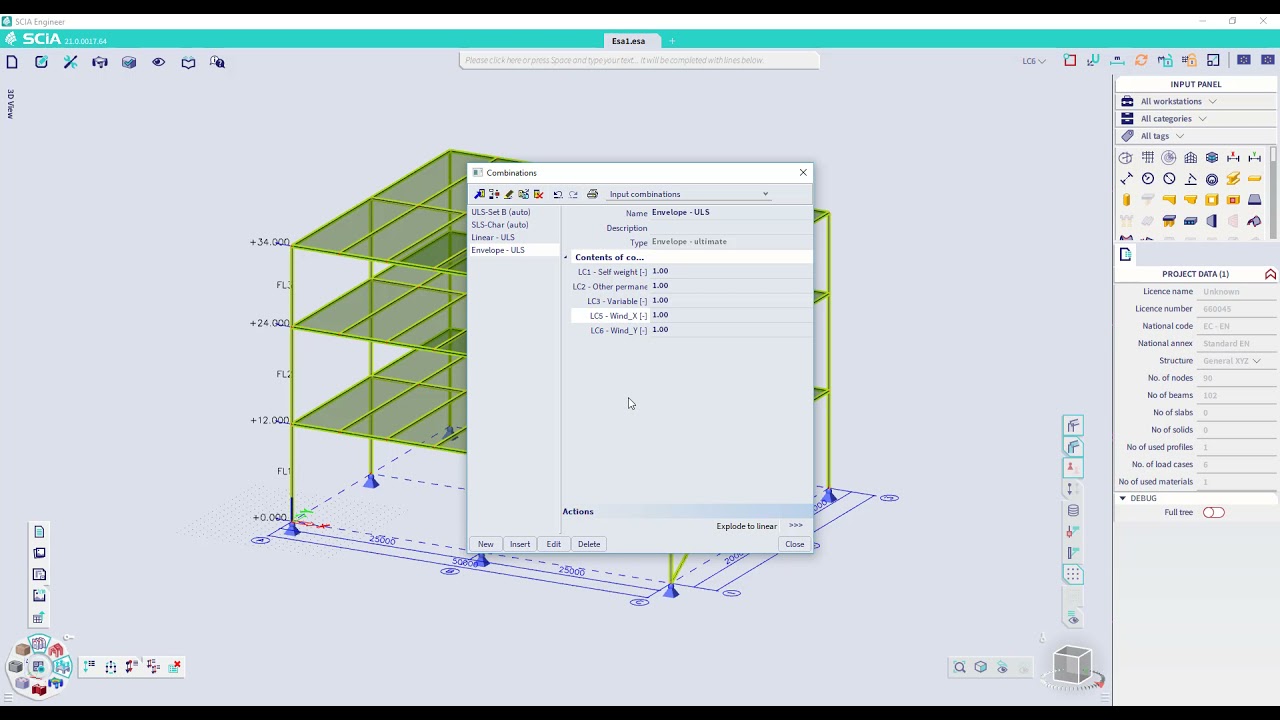Click the edit pencil icon in Combinations toolbar

point(508,194)
